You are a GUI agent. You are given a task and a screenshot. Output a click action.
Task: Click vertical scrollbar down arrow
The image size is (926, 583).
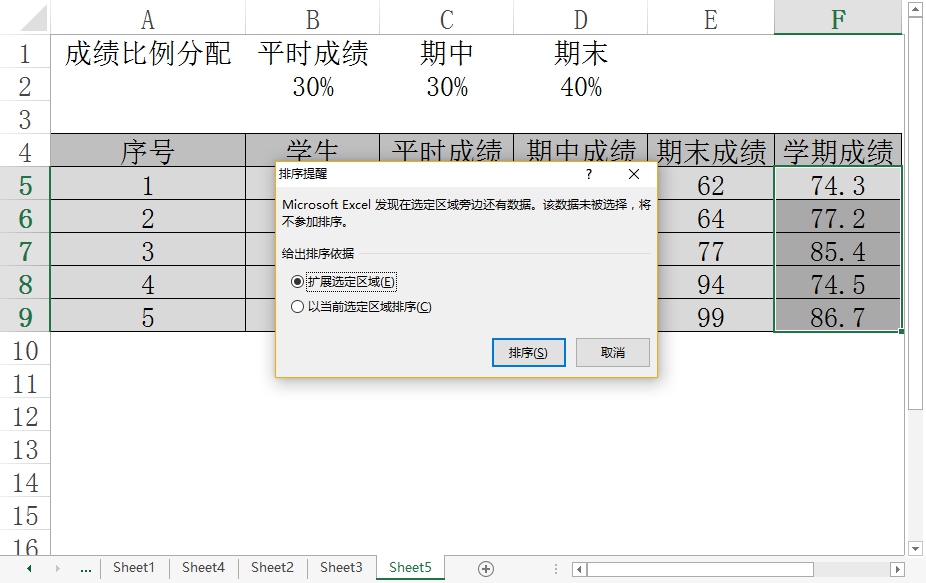point(915,549)
